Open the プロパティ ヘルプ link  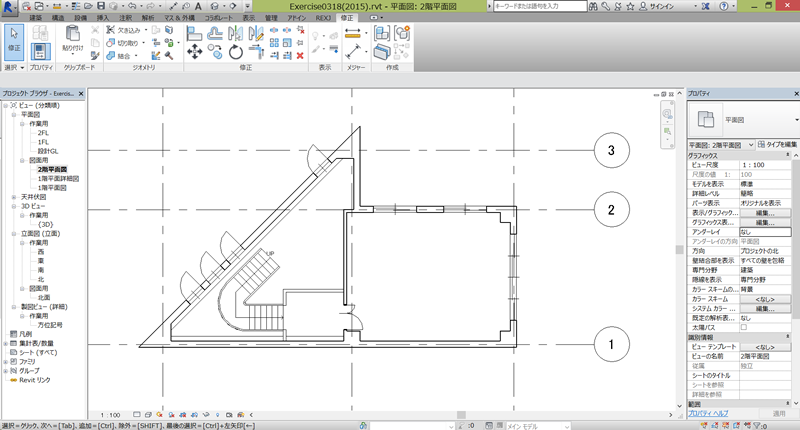pyautogui.click(x=708, y=414)
